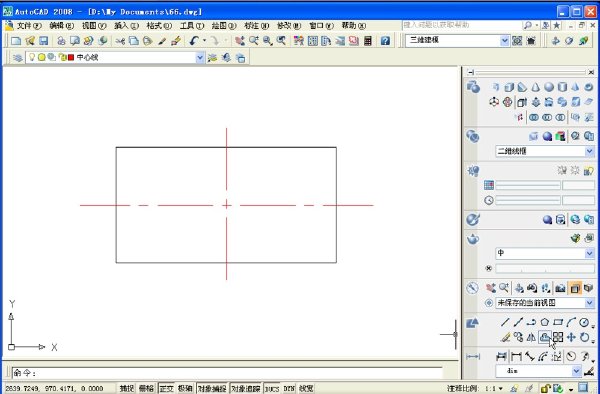This screenshot has height=394, width=600.
Task: Toggle 栅格 grid display in status bar
Action: click(146, 389)
